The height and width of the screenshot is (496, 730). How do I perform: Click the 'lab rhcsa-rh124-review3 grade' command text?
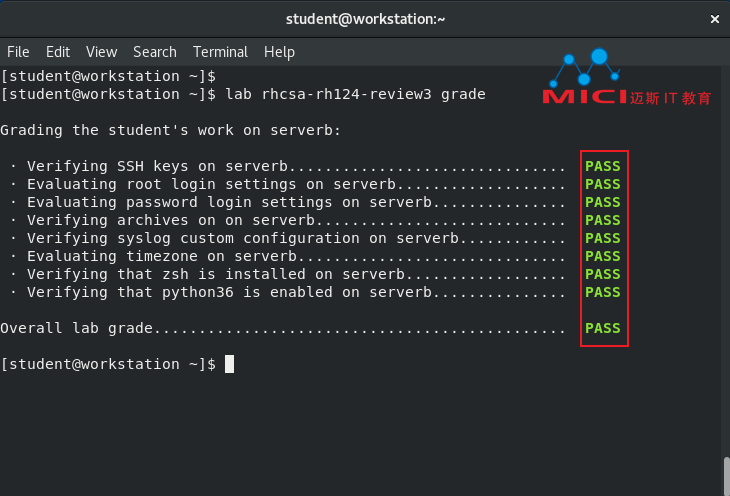pyautogui.click(x=350, y=94)
